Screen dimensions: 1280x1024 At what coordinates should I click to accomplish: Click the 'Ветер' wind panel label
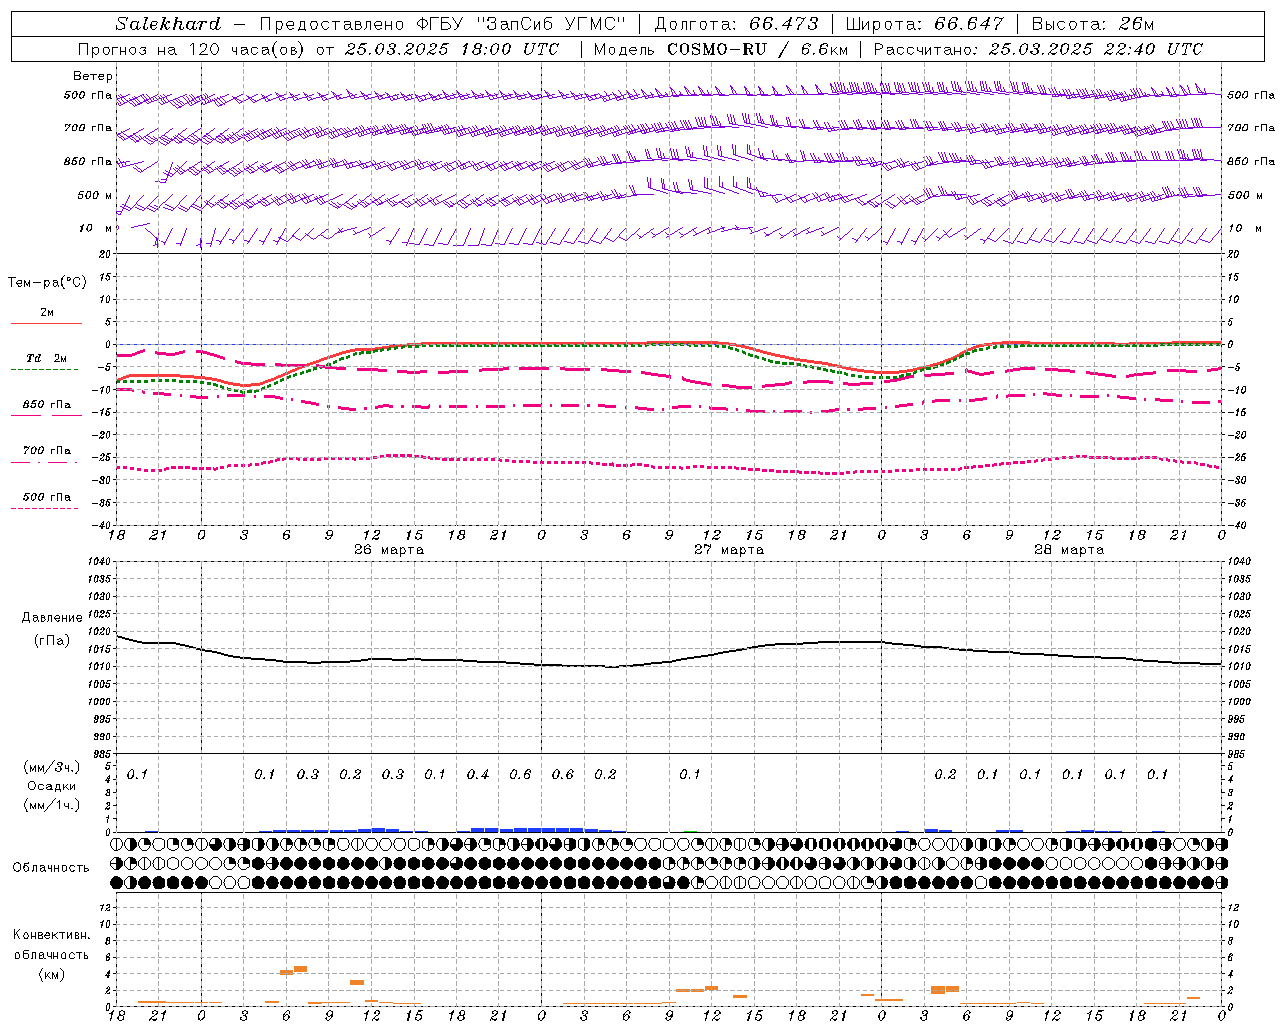coord(93,76)
